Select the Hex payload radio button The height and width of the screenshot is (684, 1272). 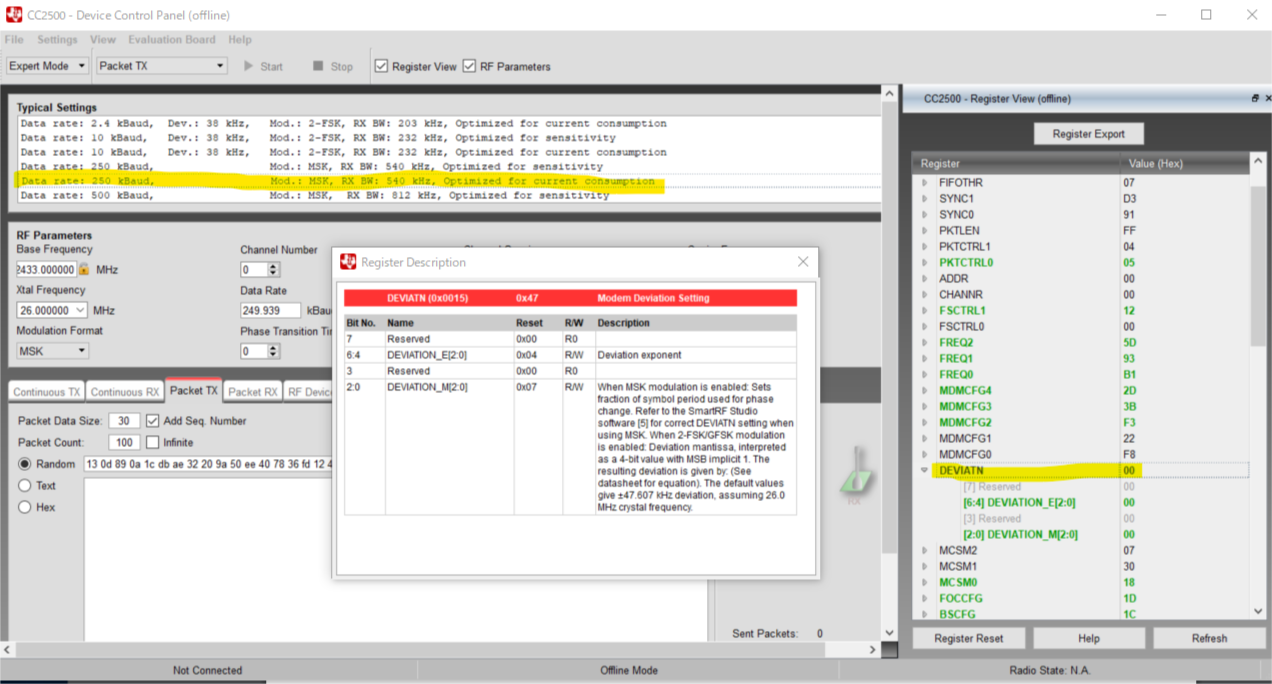click(x=25, y=507)
